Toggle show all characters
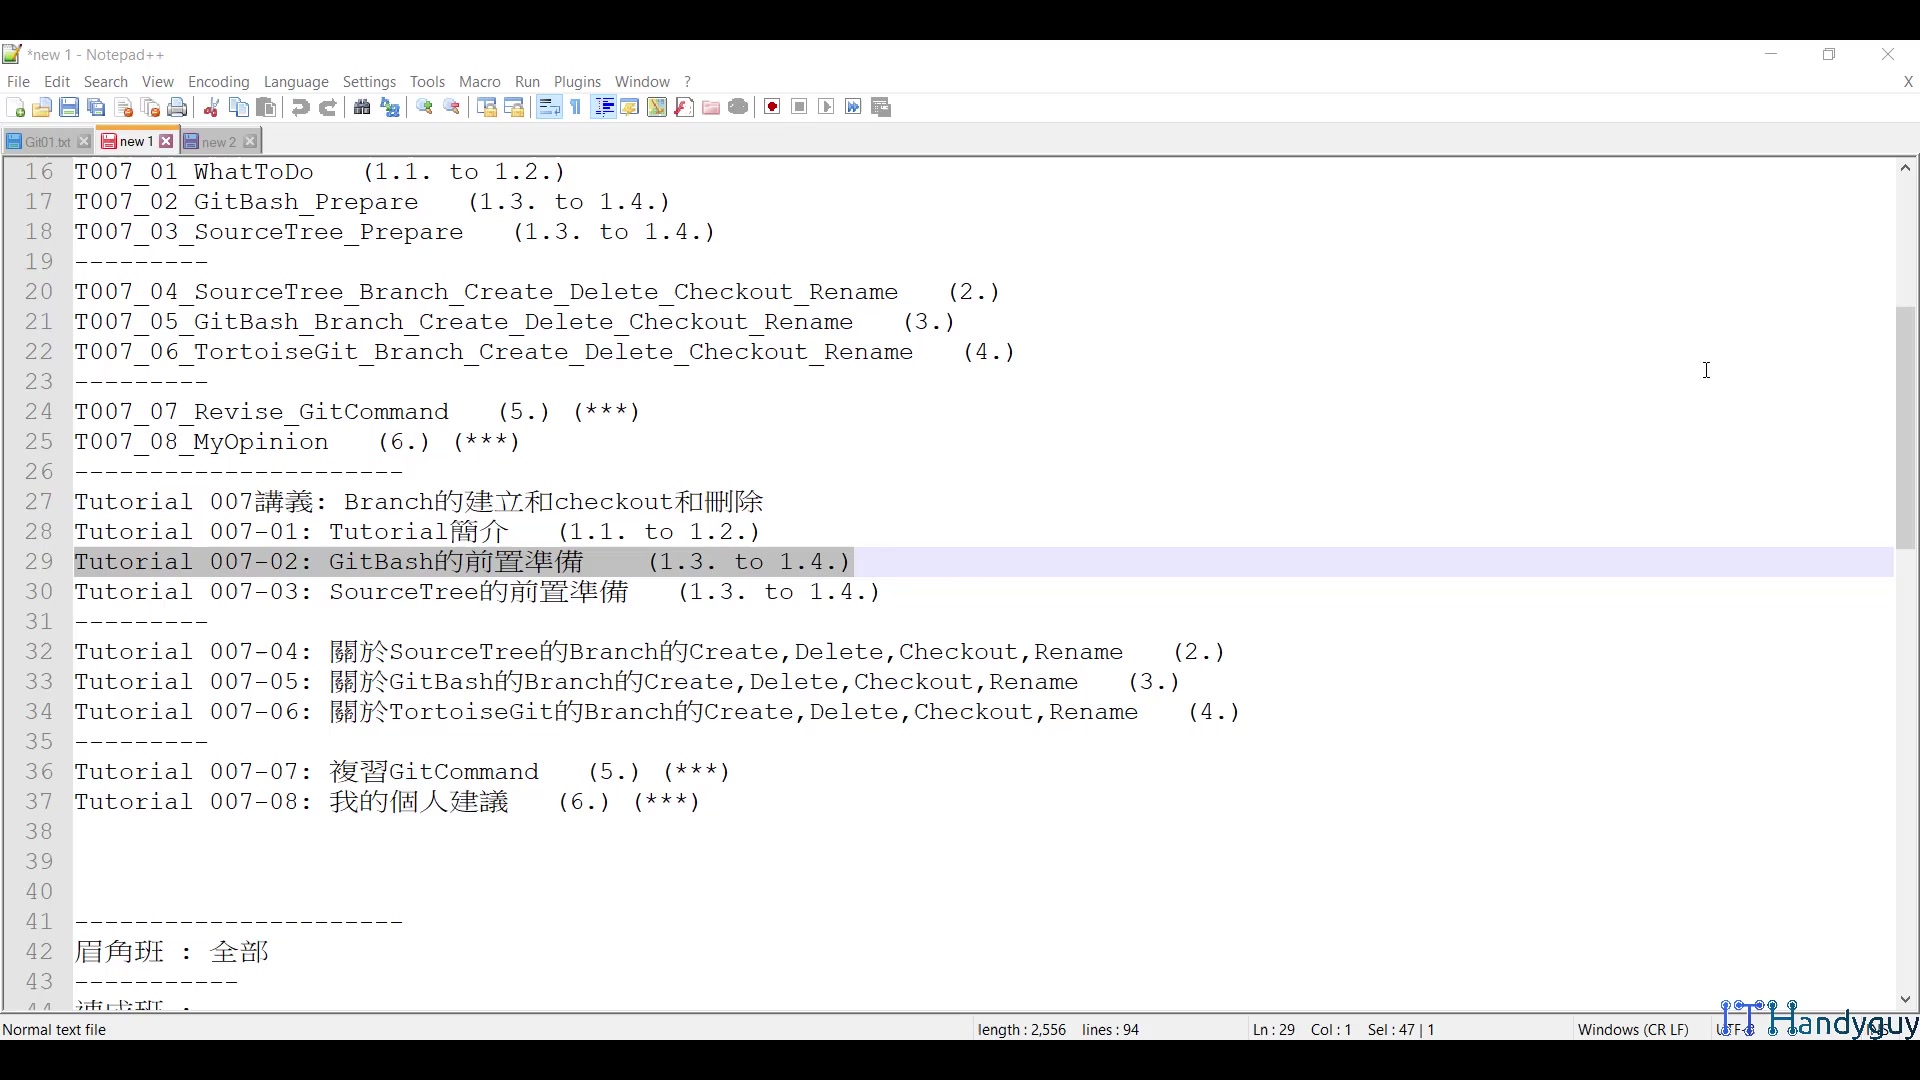The image size is (1920, 1080). pyautogui.click(x=575, y=107)
